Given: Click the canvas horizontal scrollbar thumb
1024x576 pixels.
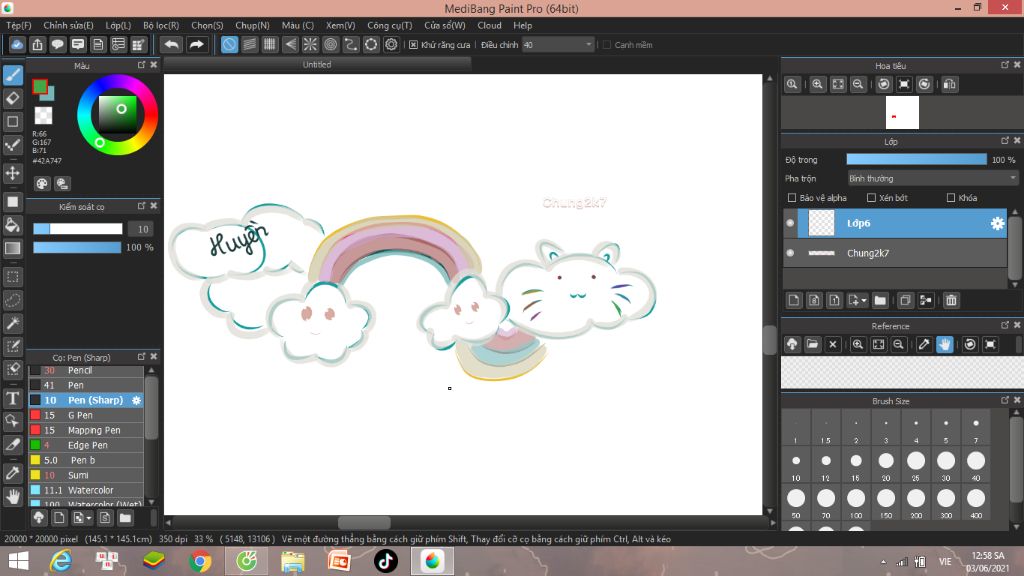Looking at the screenshot, I should point(364,522).
